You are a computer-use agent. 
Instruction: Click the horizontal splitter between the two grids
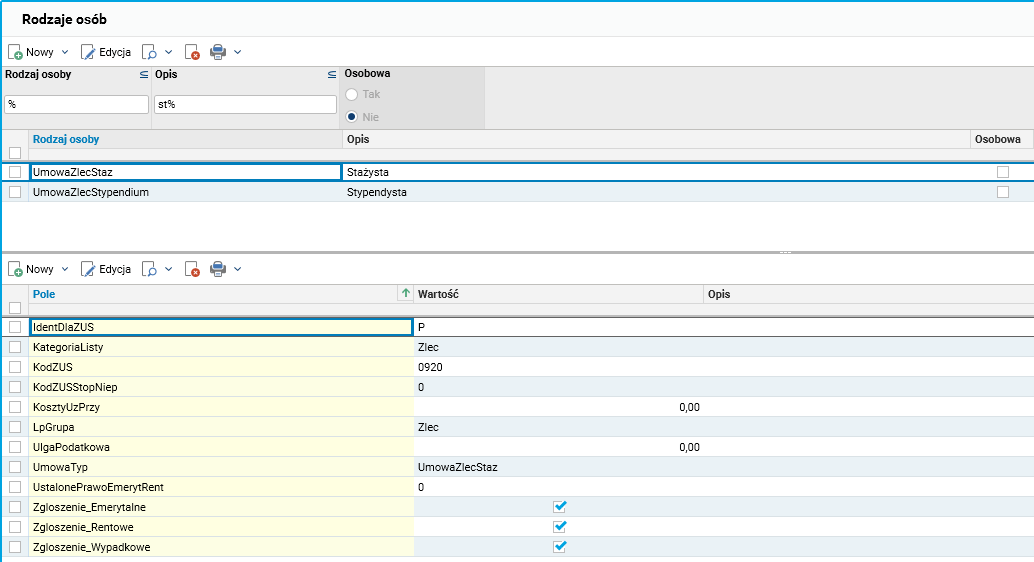point(517,252)
